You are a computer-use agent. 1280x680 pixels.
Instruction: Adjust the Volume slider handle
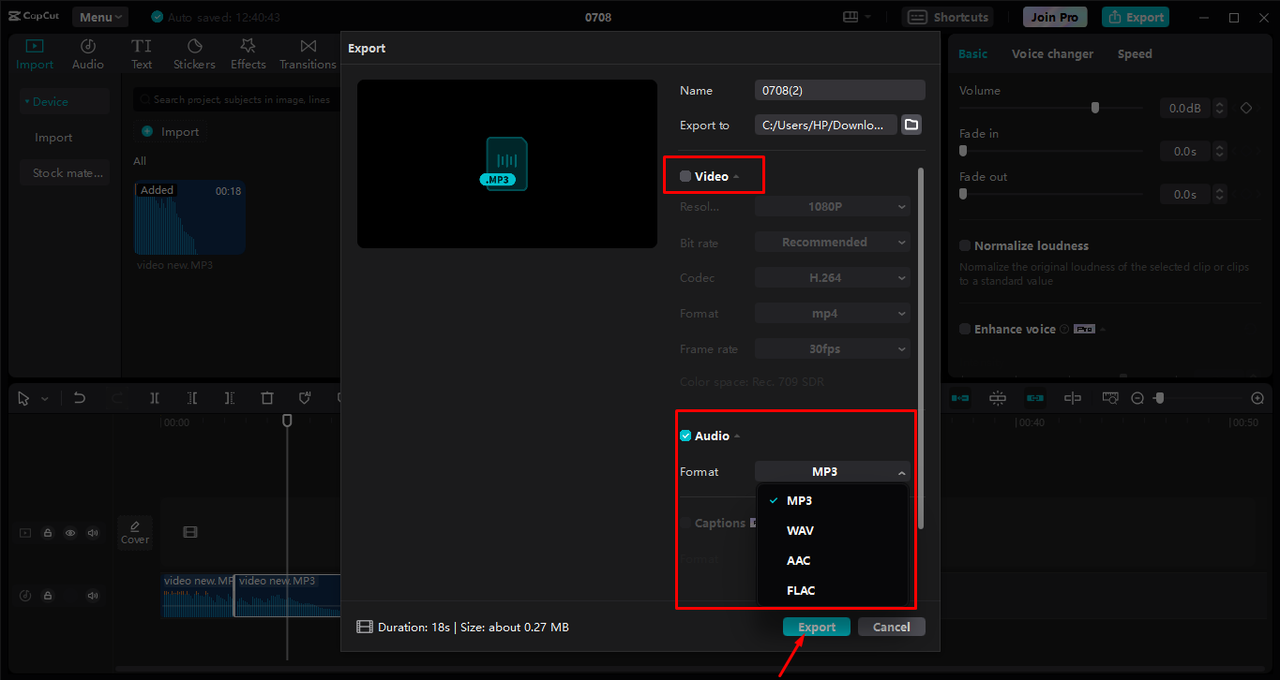1095,108
